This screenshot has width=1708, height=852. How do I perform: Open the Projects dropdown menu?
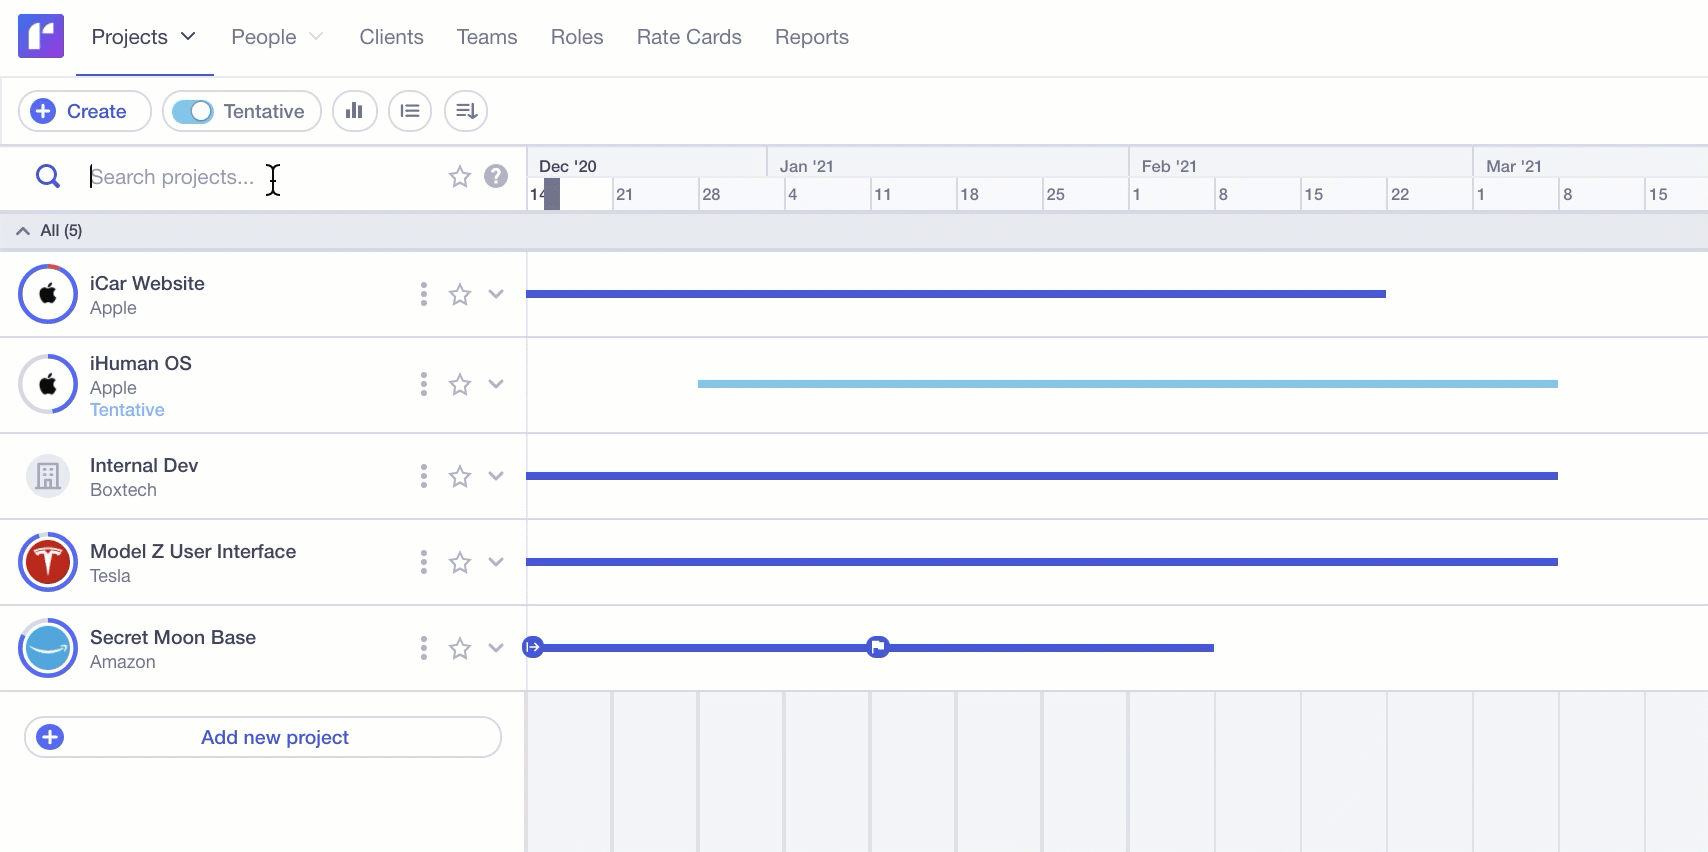144,37
